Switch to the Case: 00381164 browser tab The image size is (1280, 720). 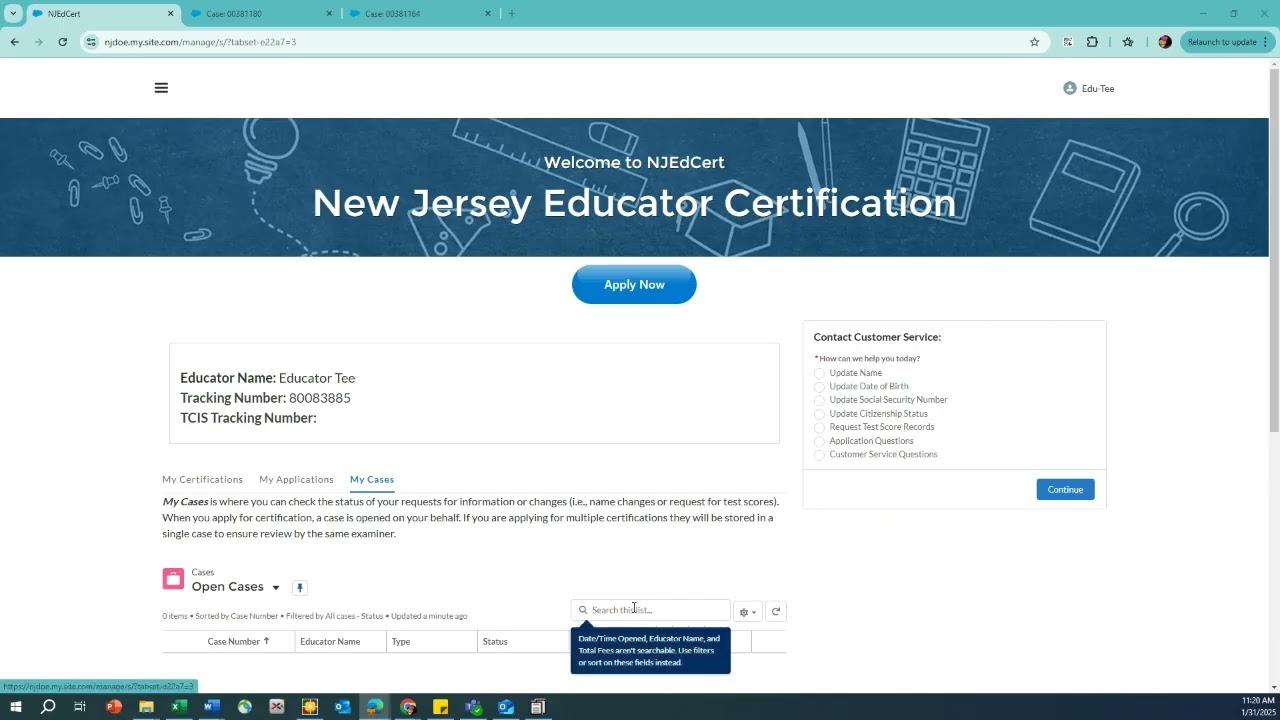tap(420, 14)
